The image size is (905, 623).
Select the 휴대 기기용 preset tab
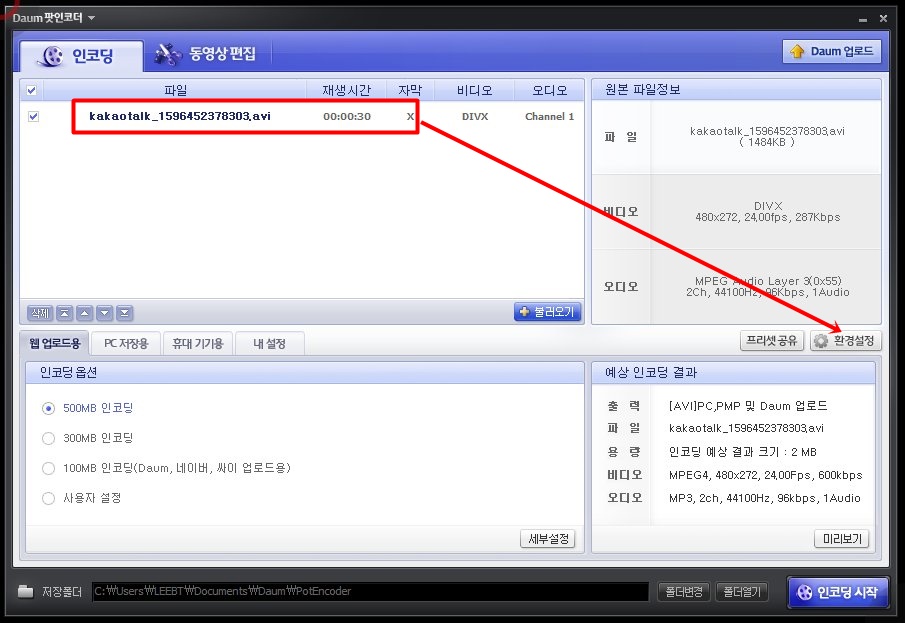click(197, 344)
